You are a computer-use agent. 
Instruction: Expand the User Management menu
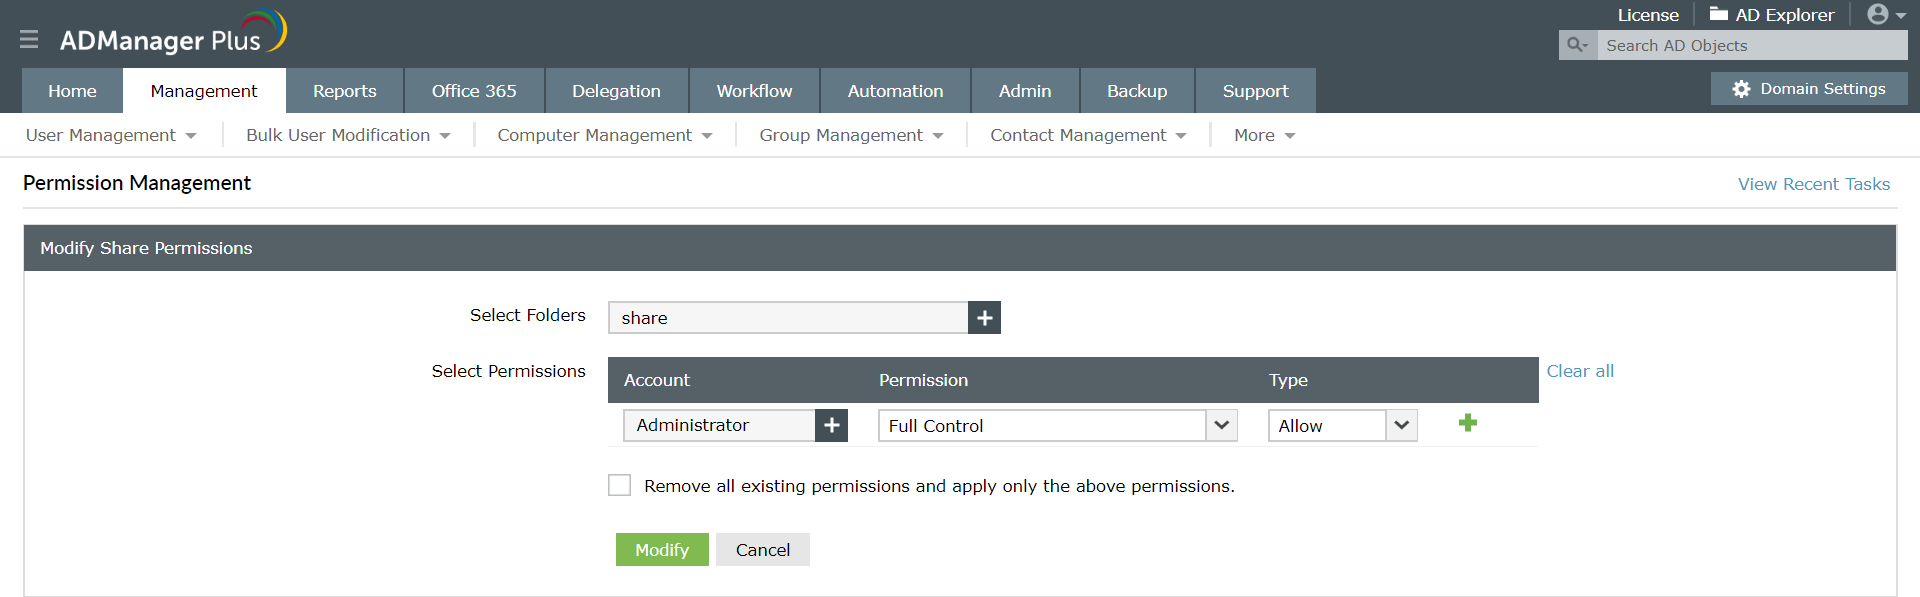click(x=111, y=135)
